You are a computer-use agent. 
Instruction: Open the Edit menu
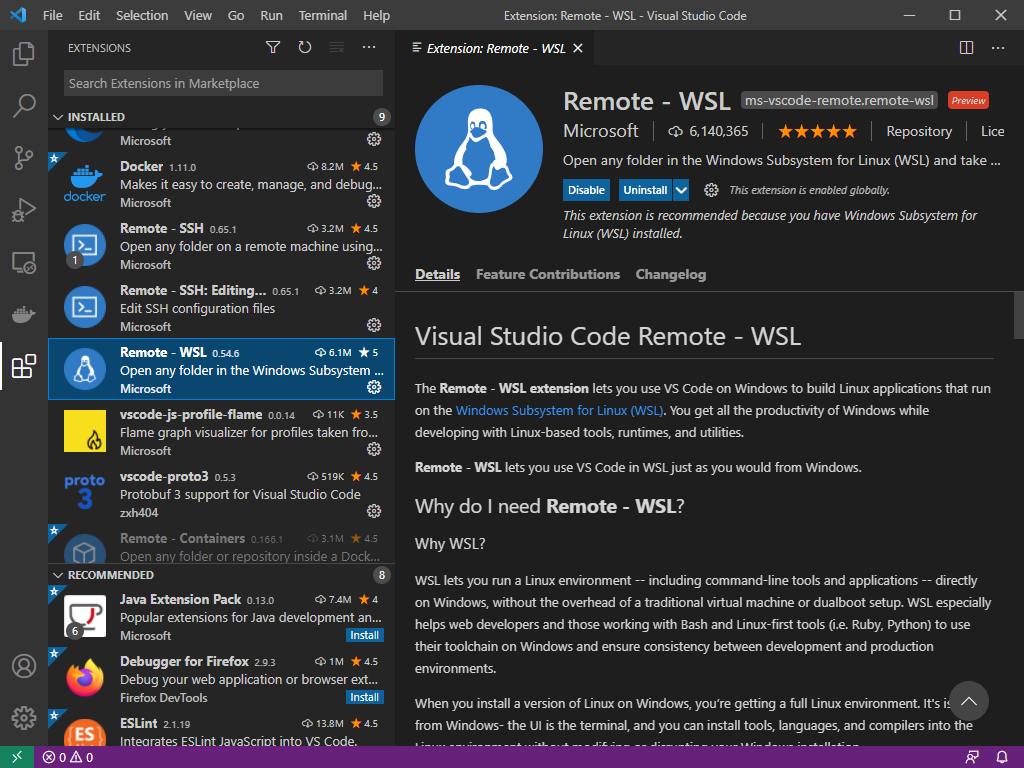tap(89, 15)
